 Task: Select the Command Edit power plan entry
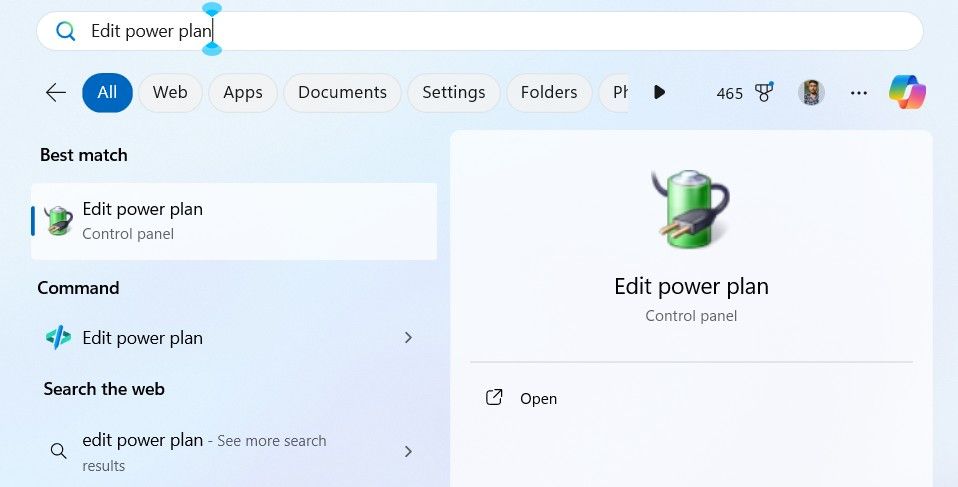234,337
